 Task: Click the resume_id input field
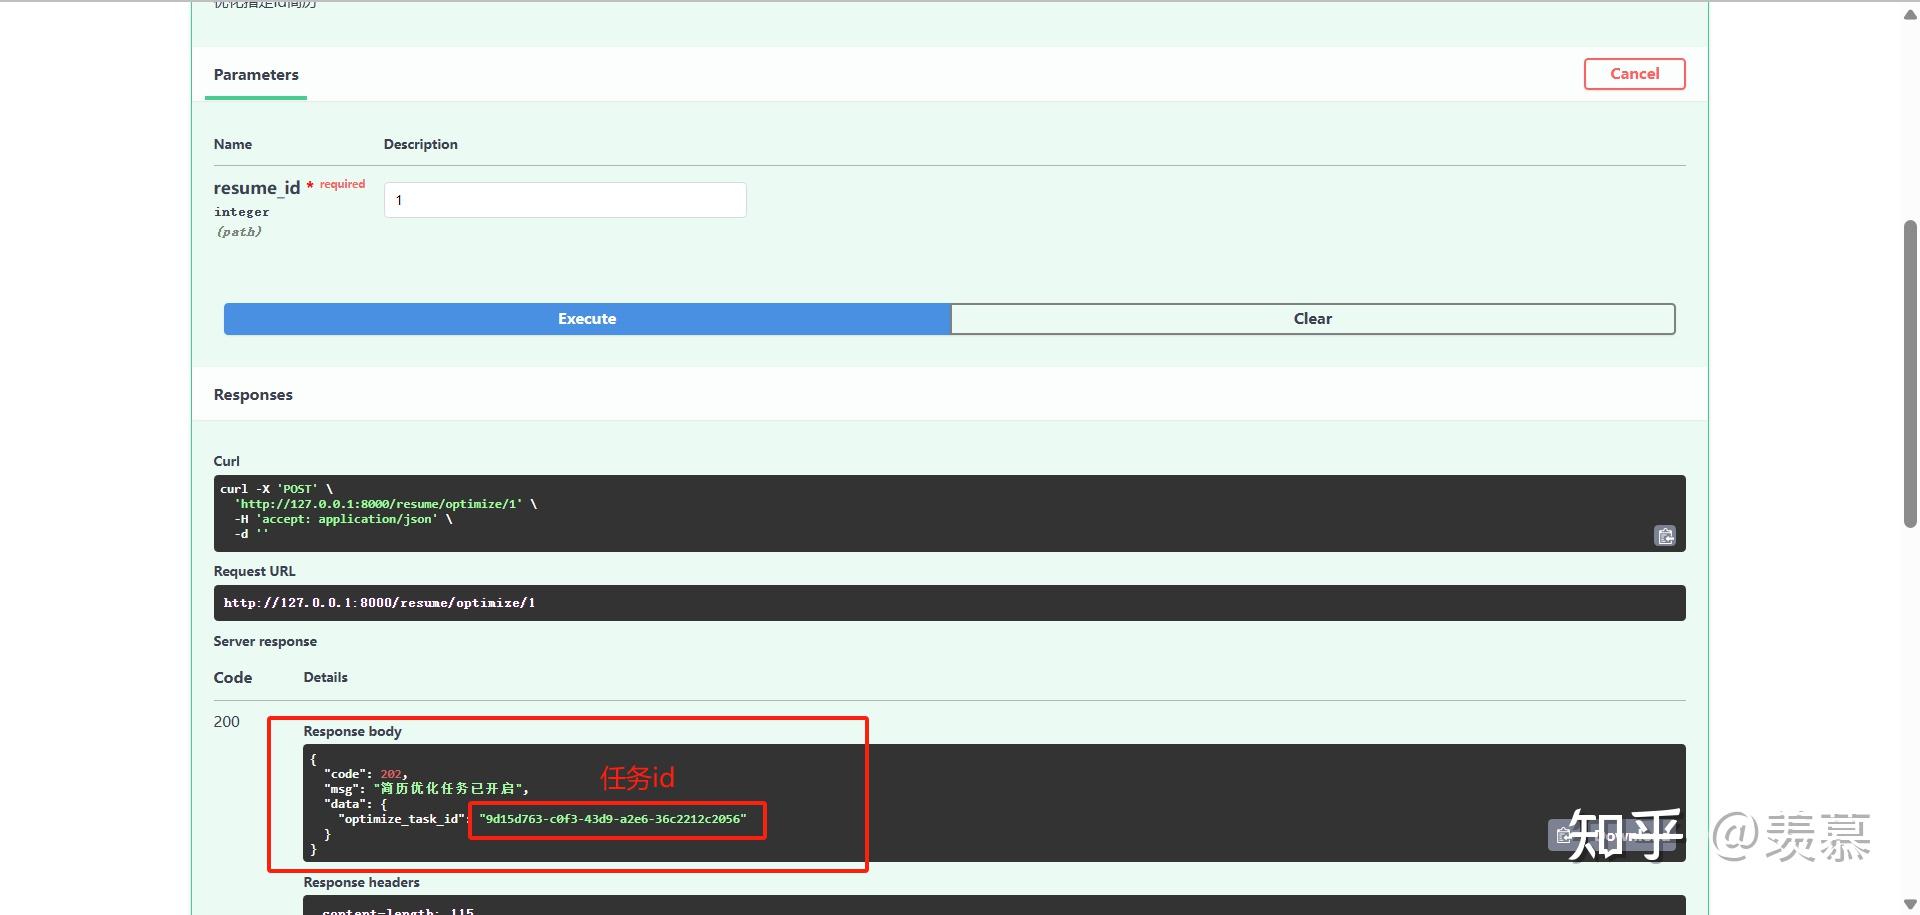pos(564,200)
